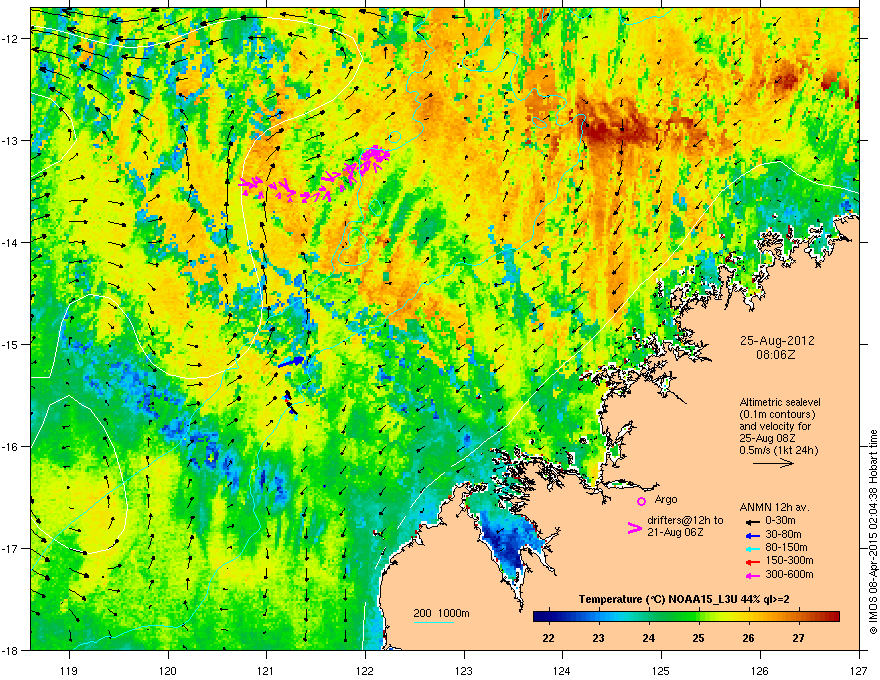Click latitude axis label -14
Screen dimensions: 880x680
pyautogui.click(x=11, y=242)
